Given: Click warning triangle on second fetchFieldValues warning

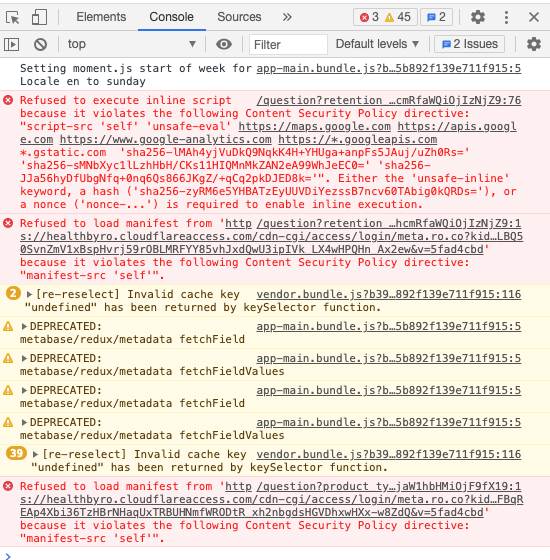Looking at the screenshot, I should tap(8, 422).
